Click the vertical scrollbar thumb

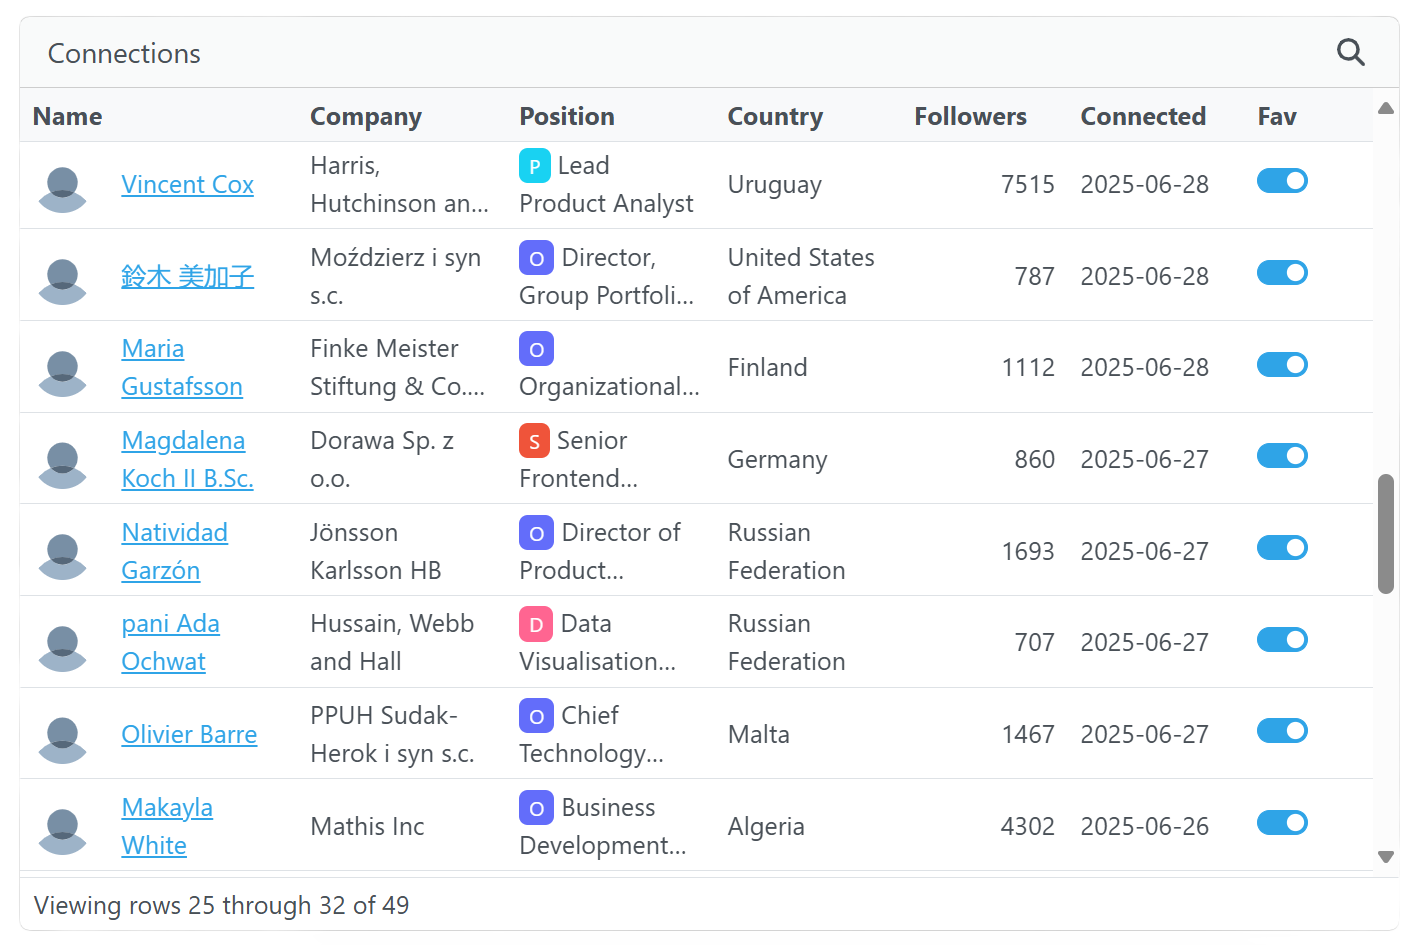1385,534
